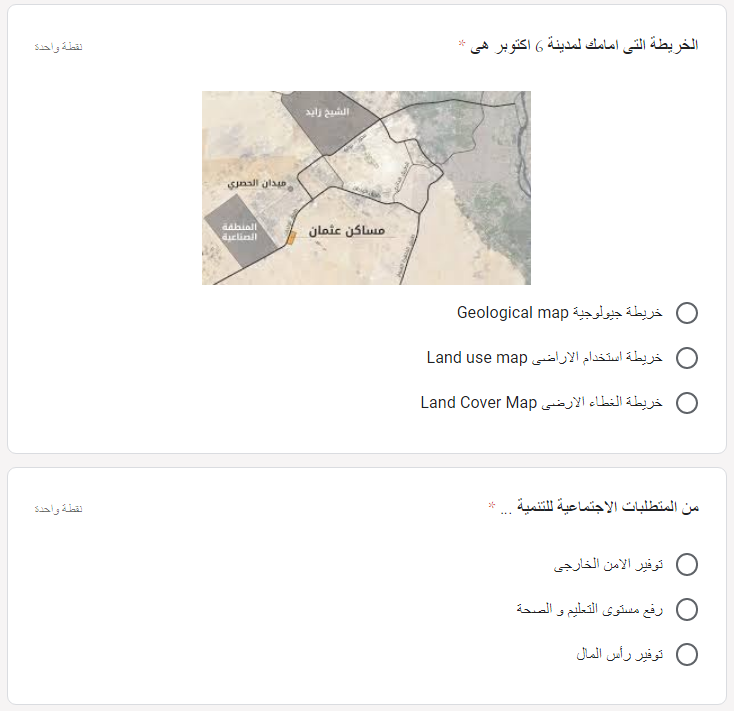The width and height of the screenshot is (734, 711).
Task: Click the ميدان الحصري point label on the map
Action: click(257, 183)
